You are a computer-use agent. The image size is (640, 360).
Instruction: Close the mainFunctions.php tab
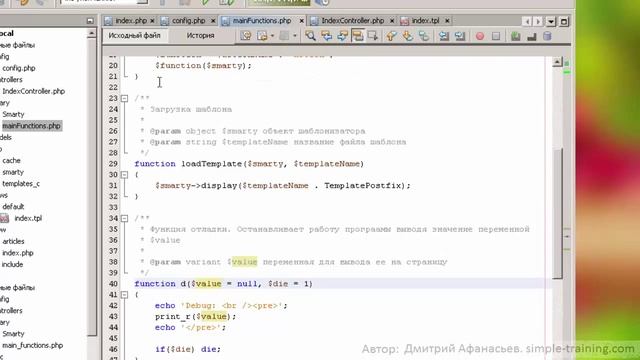pyautogui.click(x=302, y=20)
